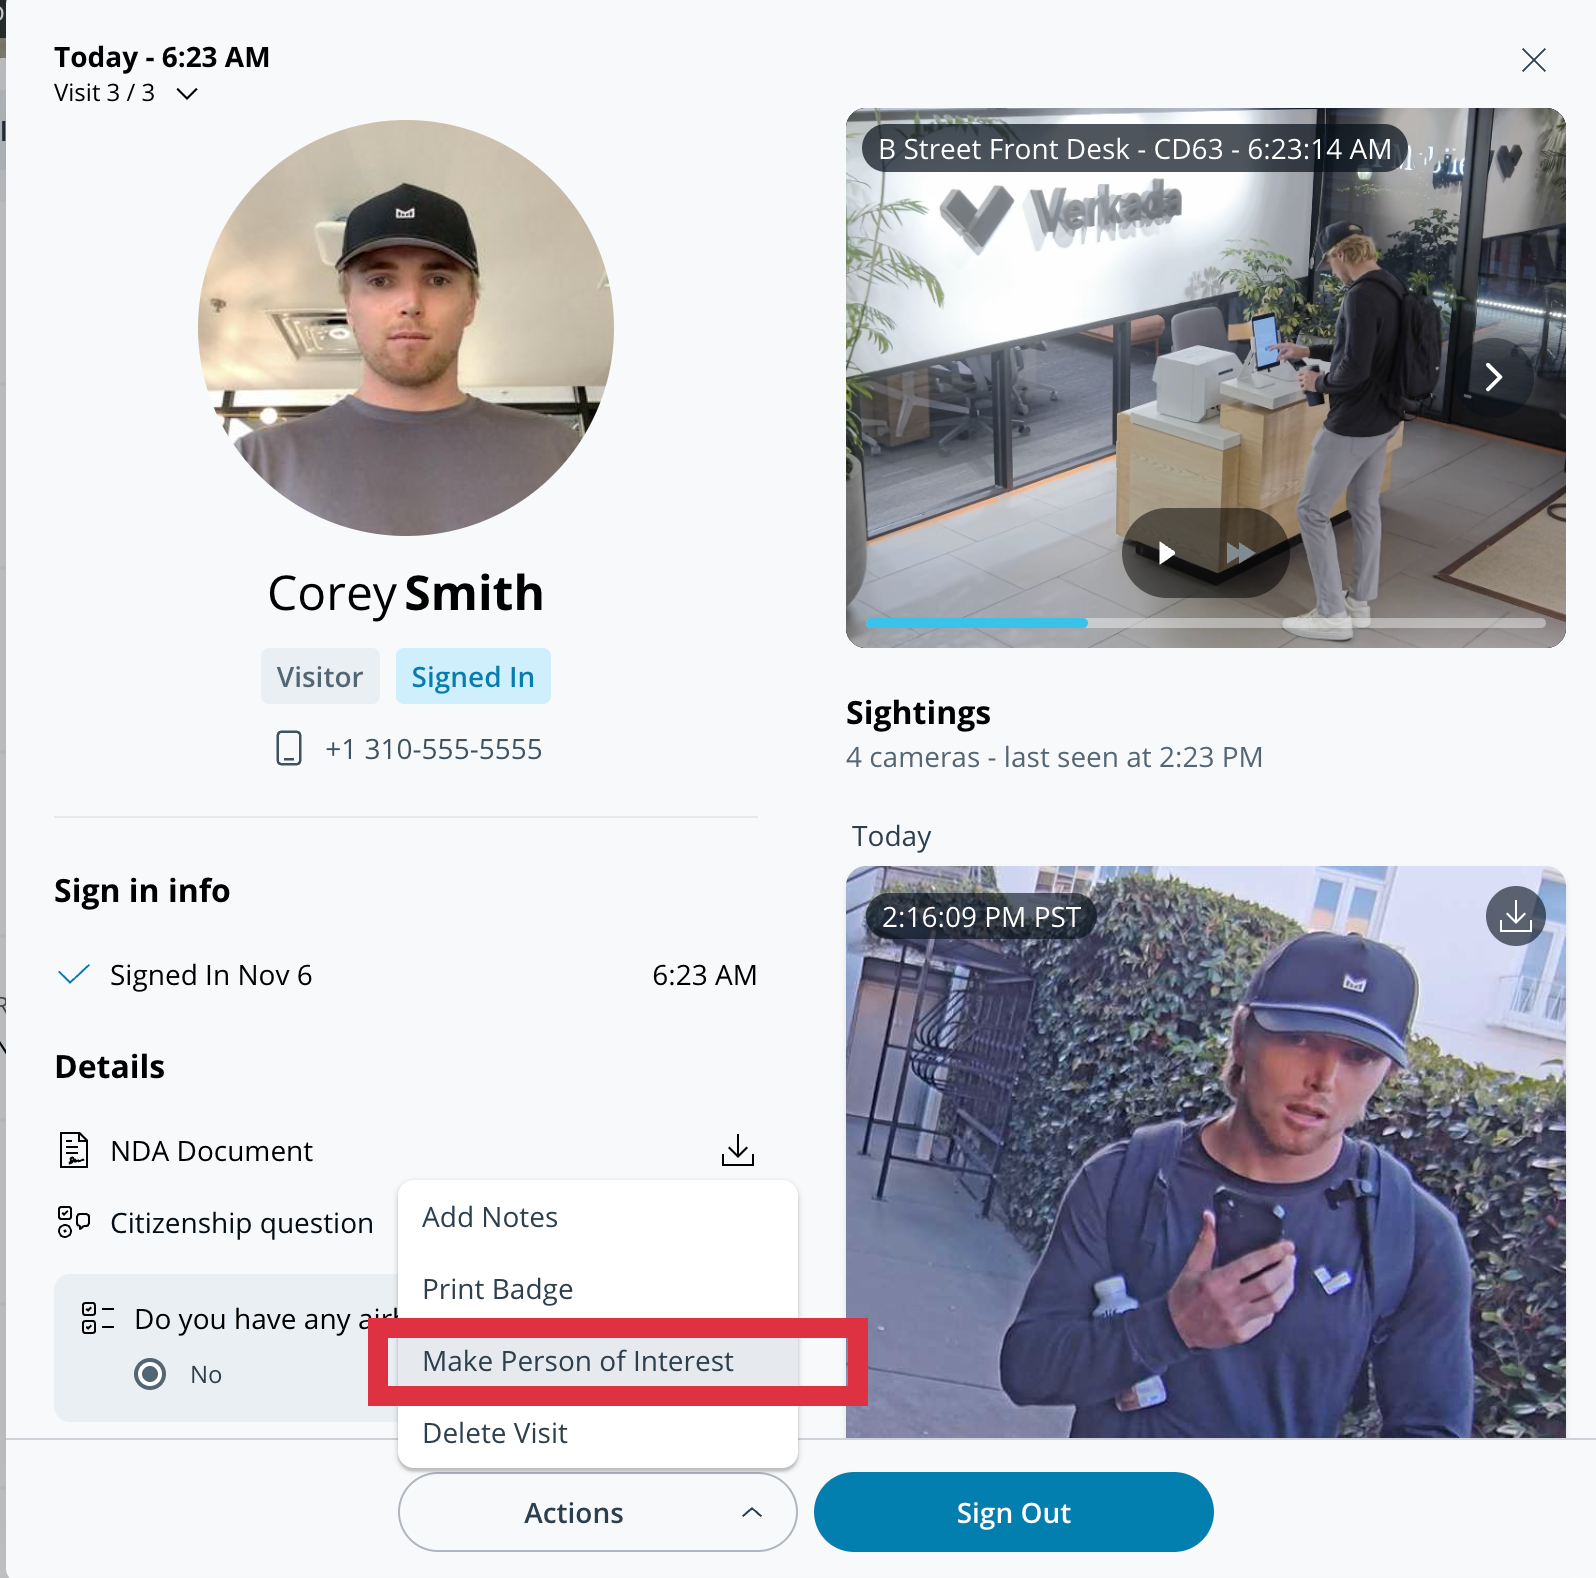Select the "No" radio button
This screenshot has width=1596, height=1578.
click(150, 1374)
